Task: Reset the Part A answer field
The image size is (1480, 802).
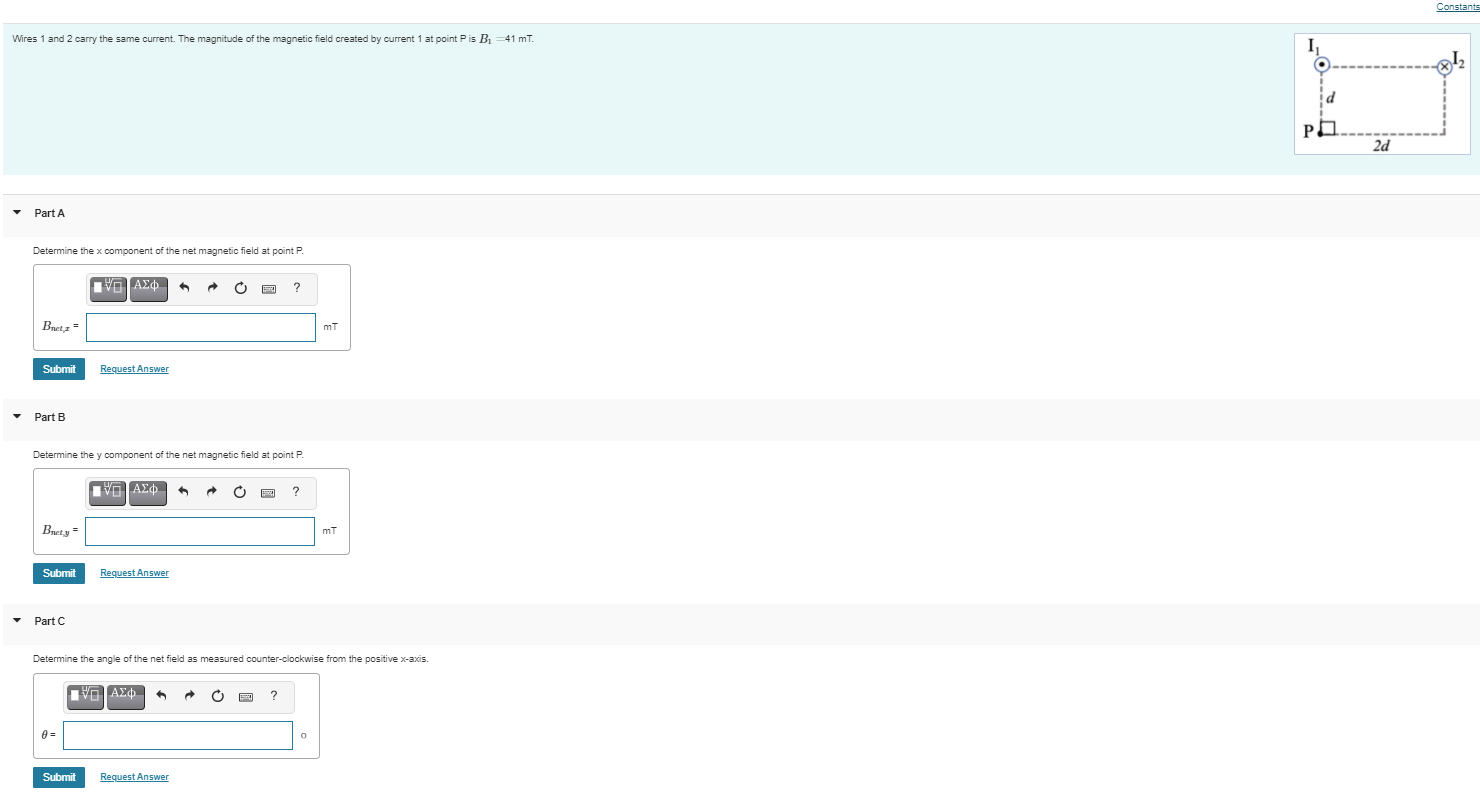Action: coord(240,288)
